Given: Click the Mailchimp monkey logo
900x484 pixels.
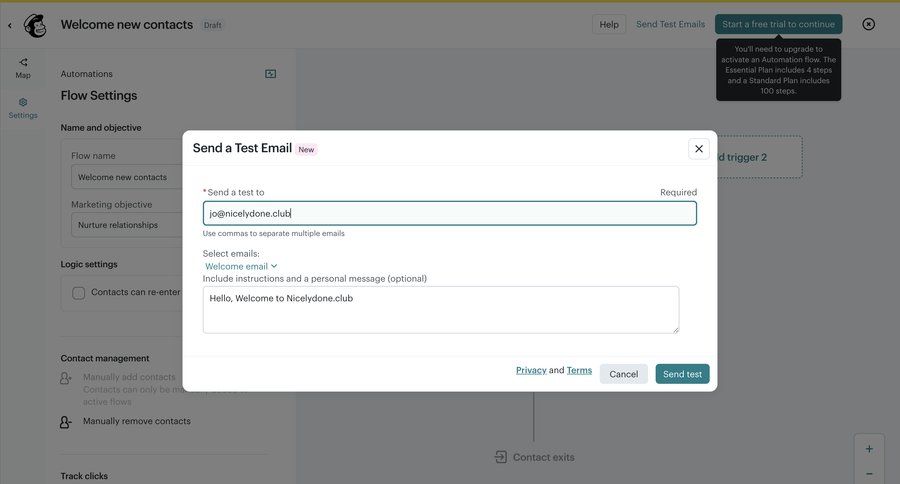Looking at the screenshot, I should tap(35, 25).
